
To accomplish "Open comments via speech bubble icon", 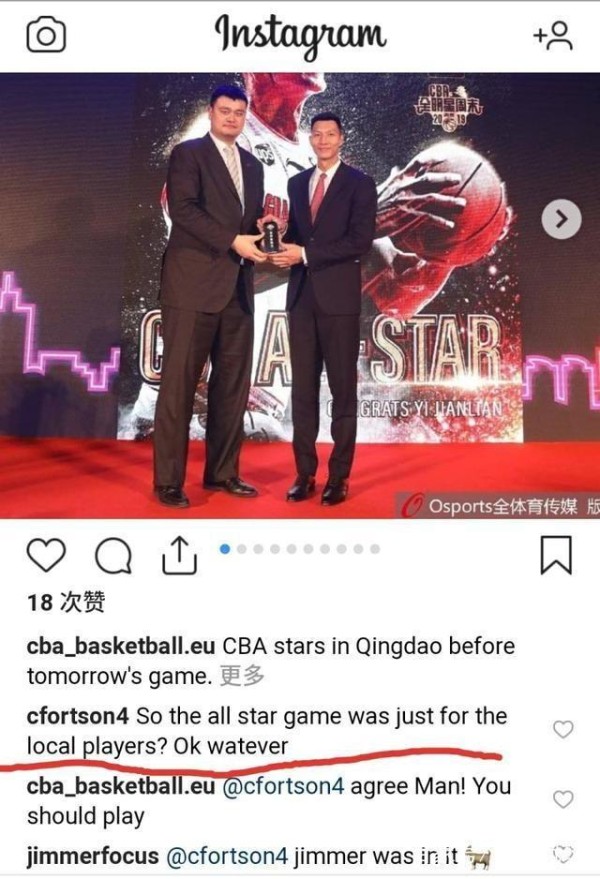I will click(113, 556).
